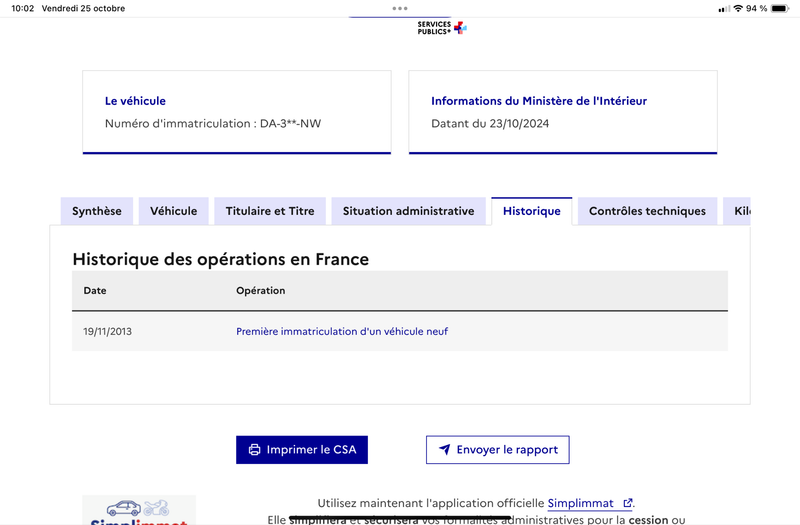Open the Contrôles techniques tab

pyautogui.click(x=647, y=211)
